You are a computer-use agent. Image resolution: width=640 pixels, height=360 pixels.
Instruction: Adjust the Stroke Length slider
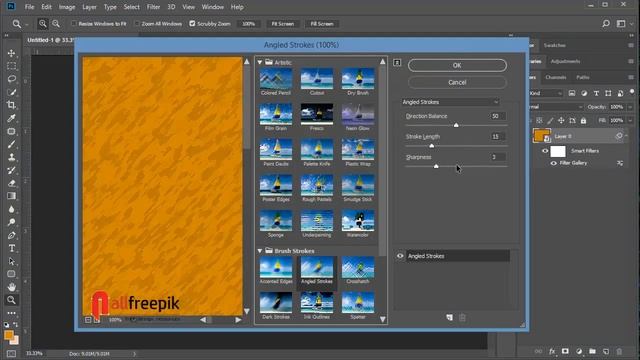[x=431, y=145]
